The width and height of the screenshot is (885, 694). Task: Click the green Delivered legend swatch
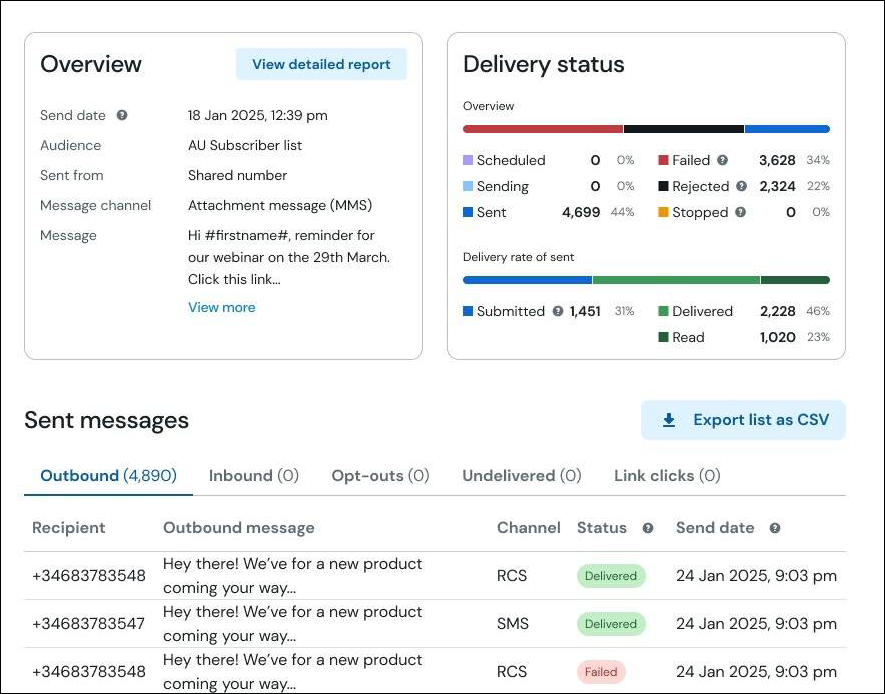click(663, 311)
